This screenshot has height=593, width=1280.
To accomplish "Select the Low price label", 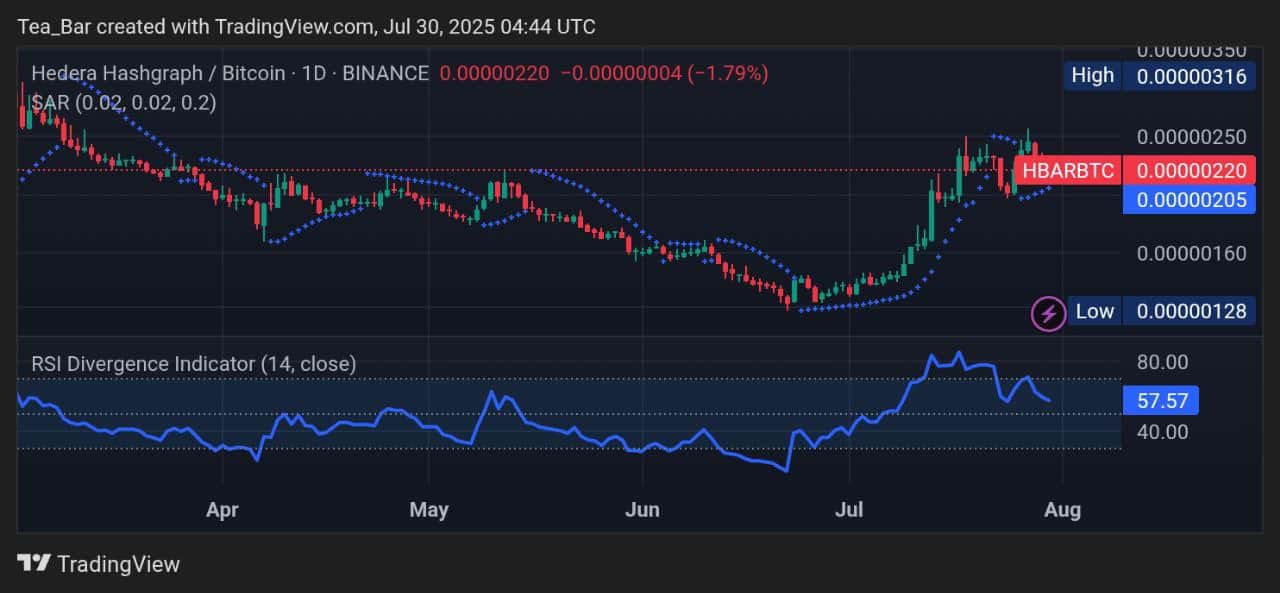I will click(x=1094, y=311).
